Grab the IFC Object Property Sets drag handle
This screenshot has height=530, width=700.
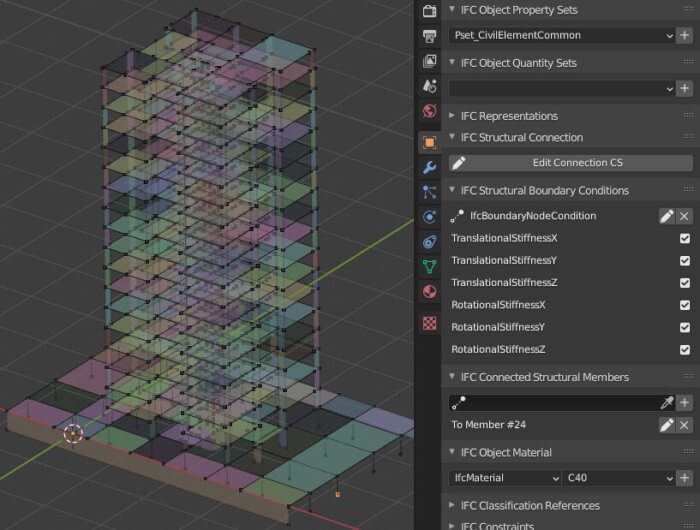point(688,9)
